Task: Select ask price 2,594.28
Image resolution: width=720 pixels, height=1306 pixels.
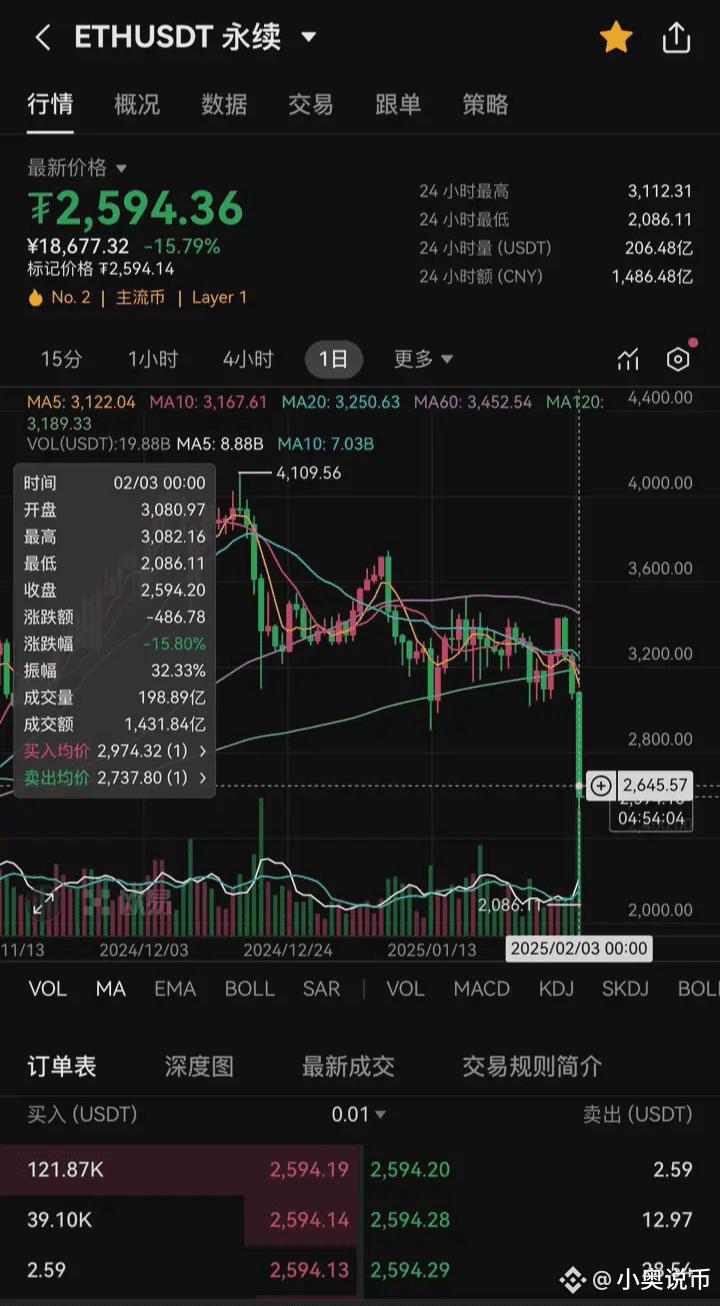Action: point(410,1220)
